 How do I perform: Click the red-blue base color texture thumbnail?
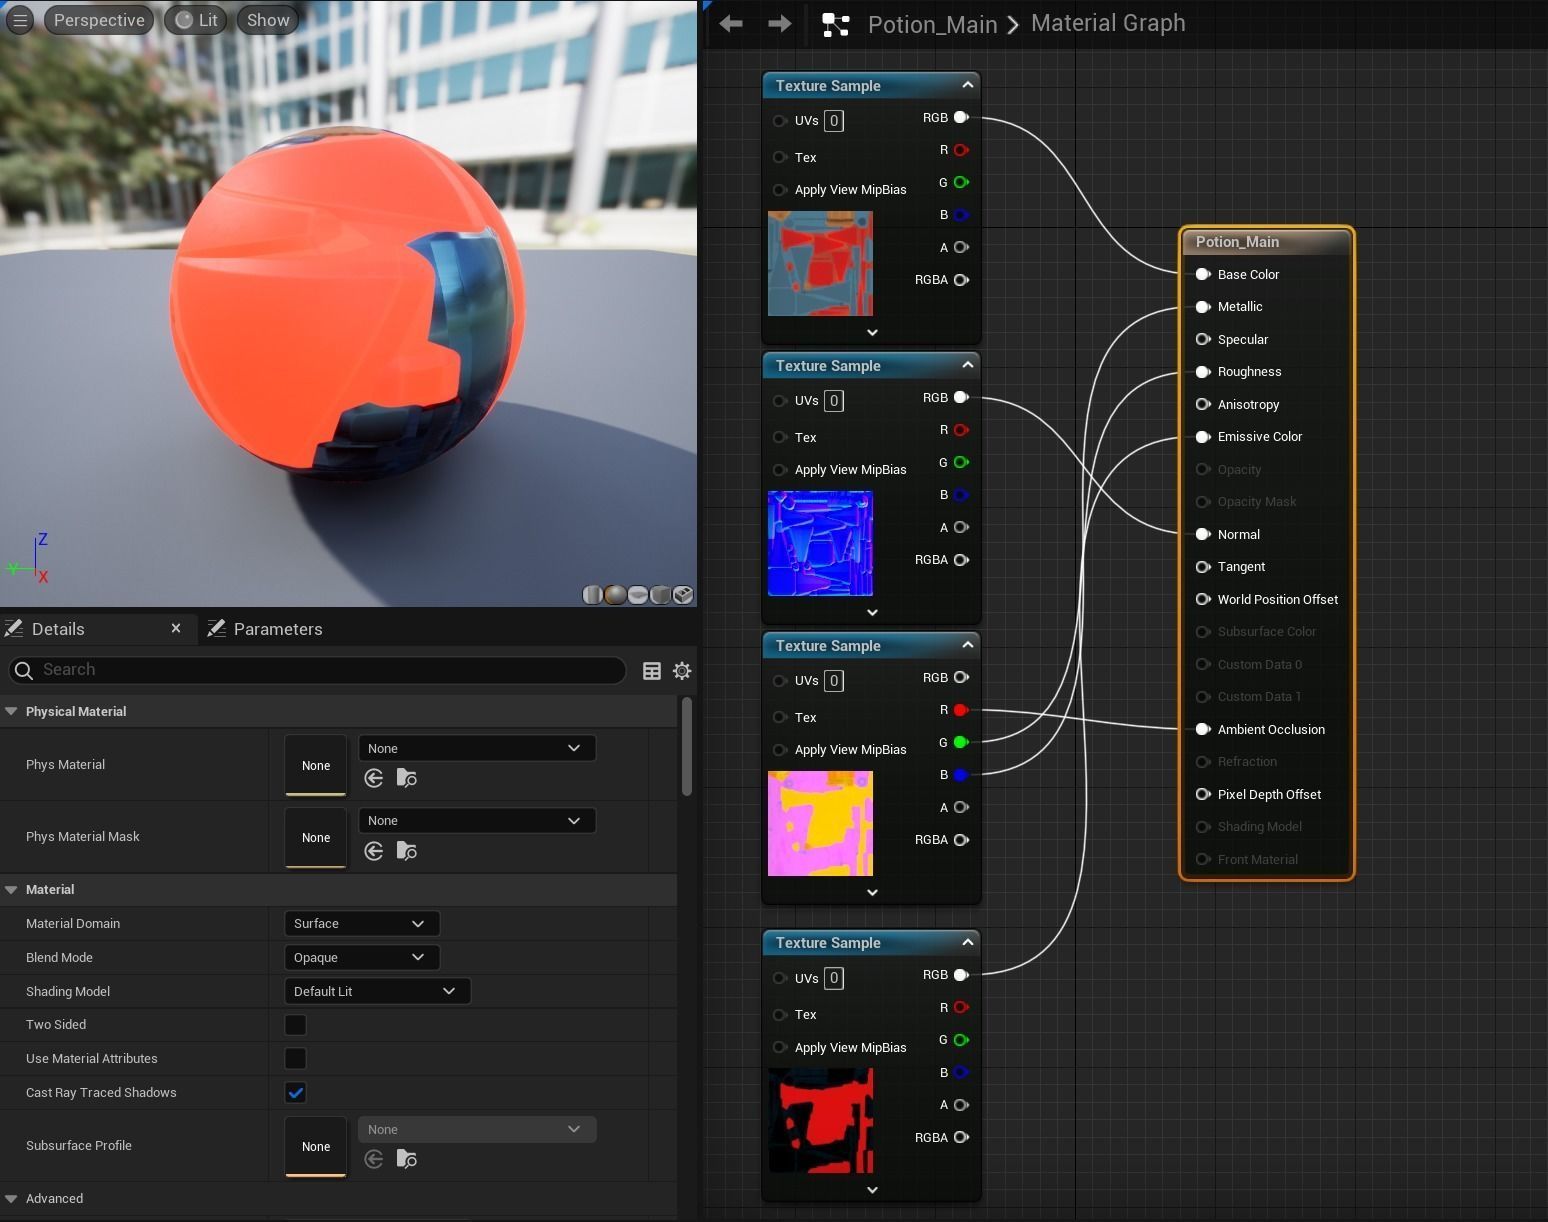coord(820,263)
